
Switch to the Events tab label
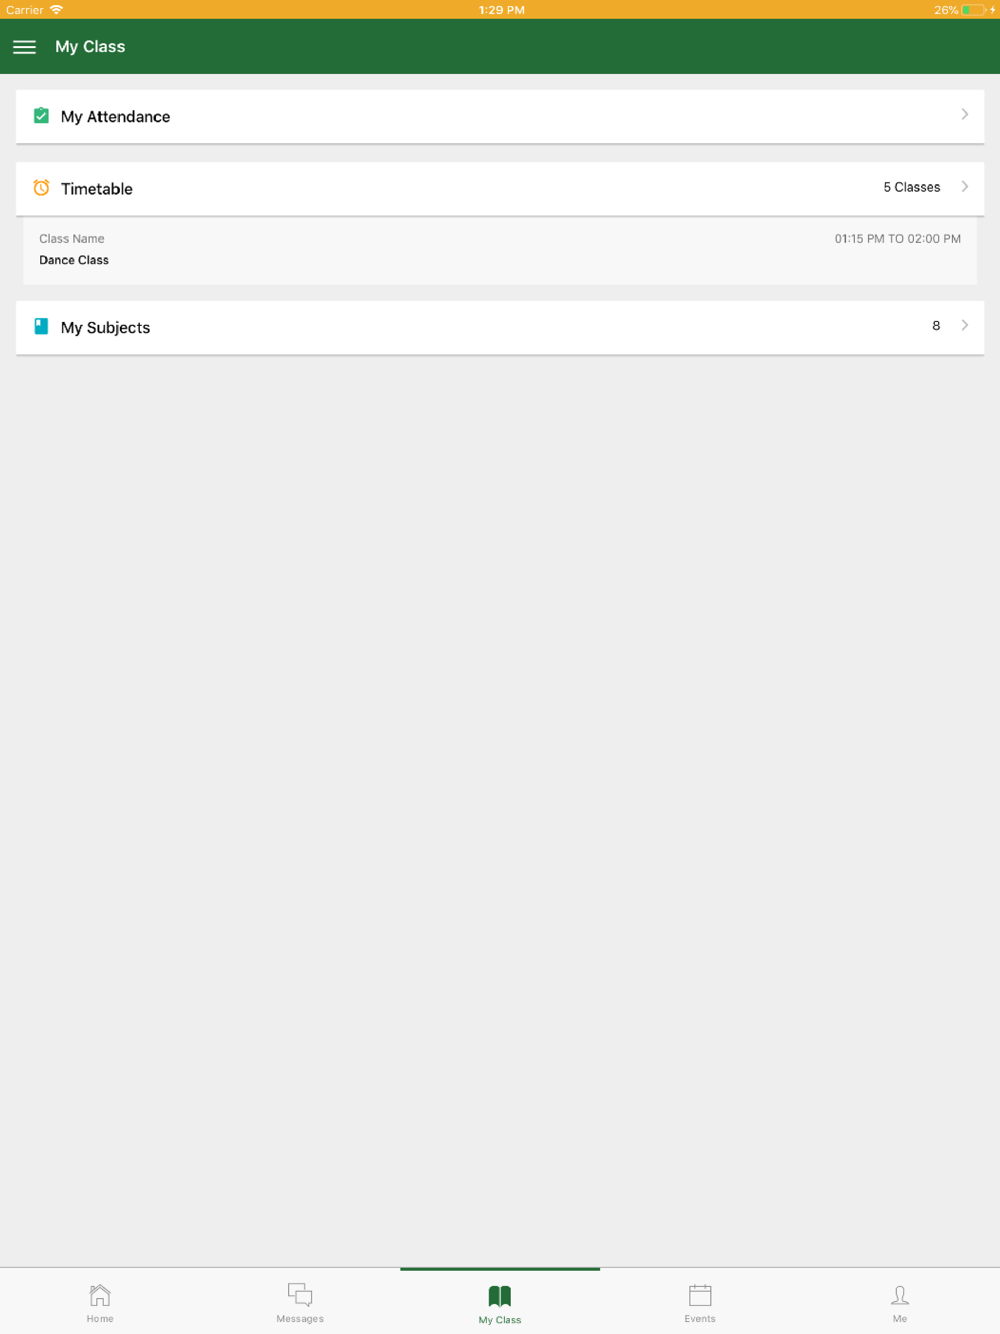[700, 1319]
